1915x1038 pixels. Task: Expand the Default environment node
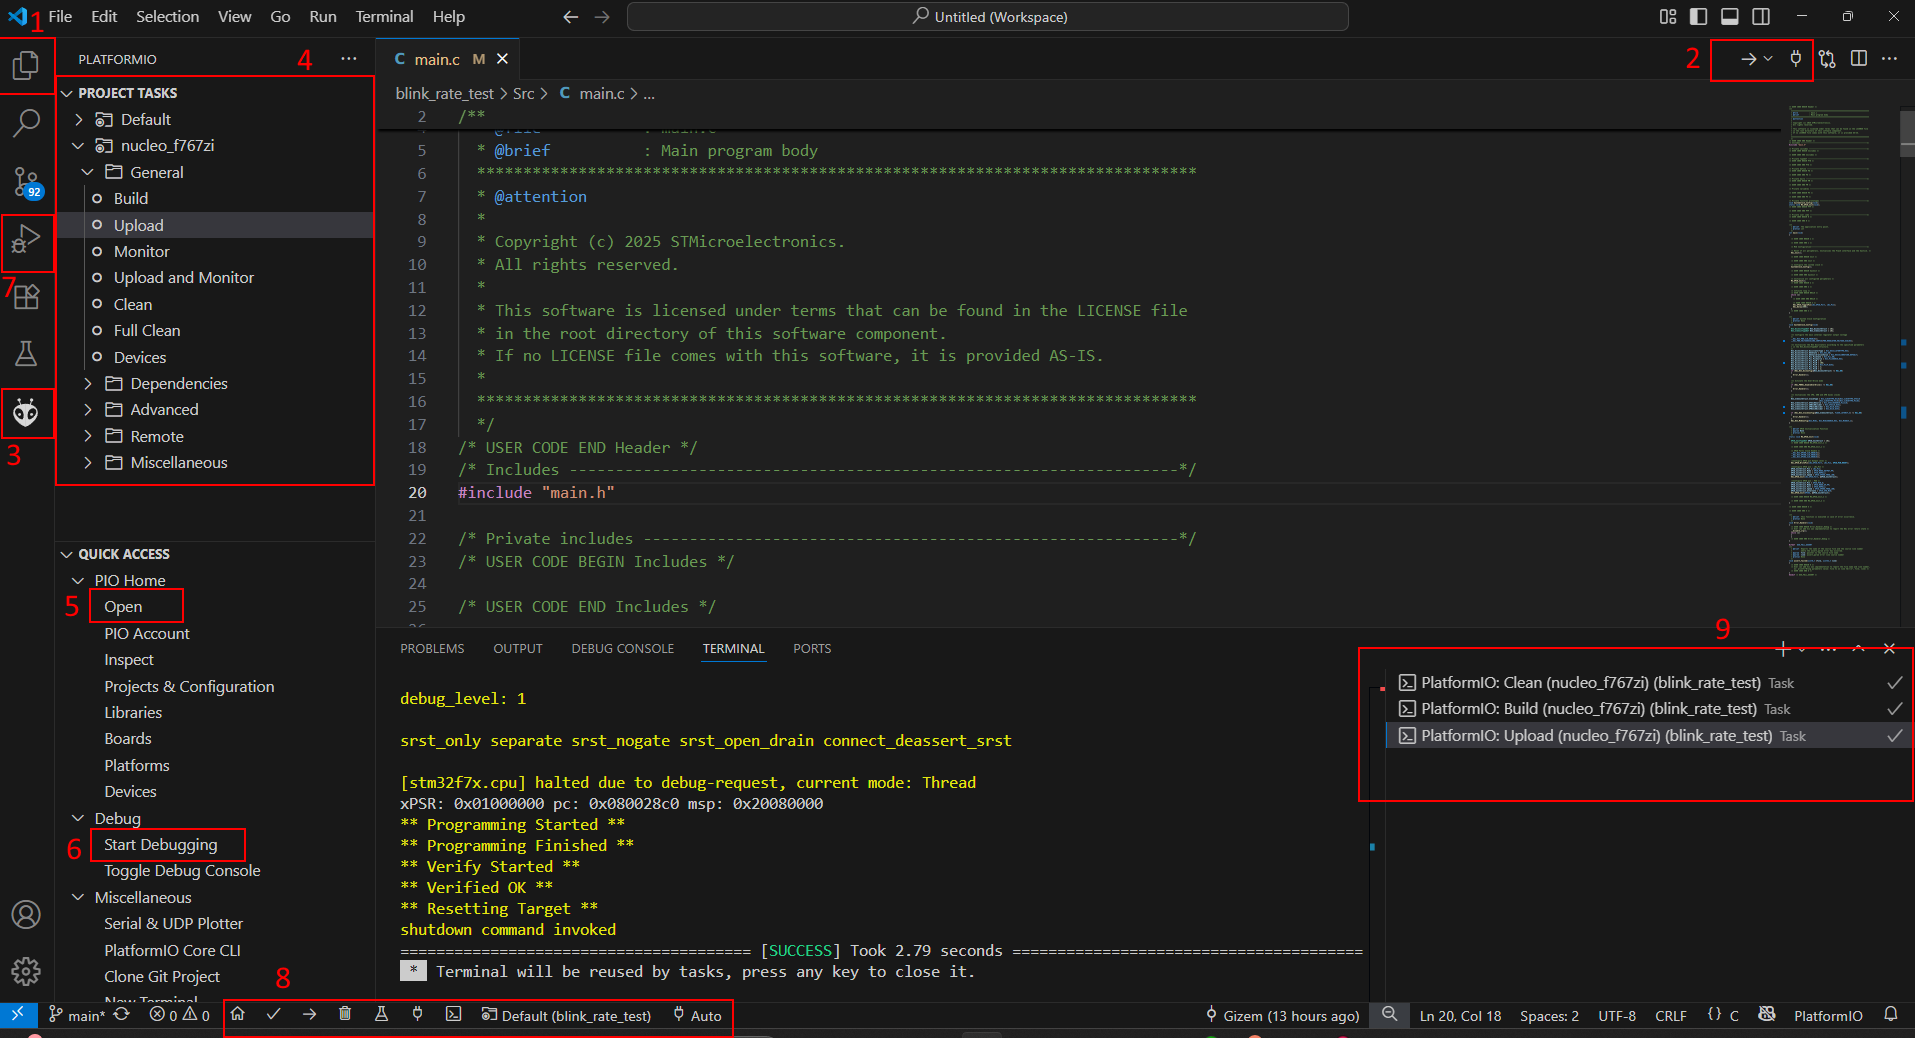79,119
